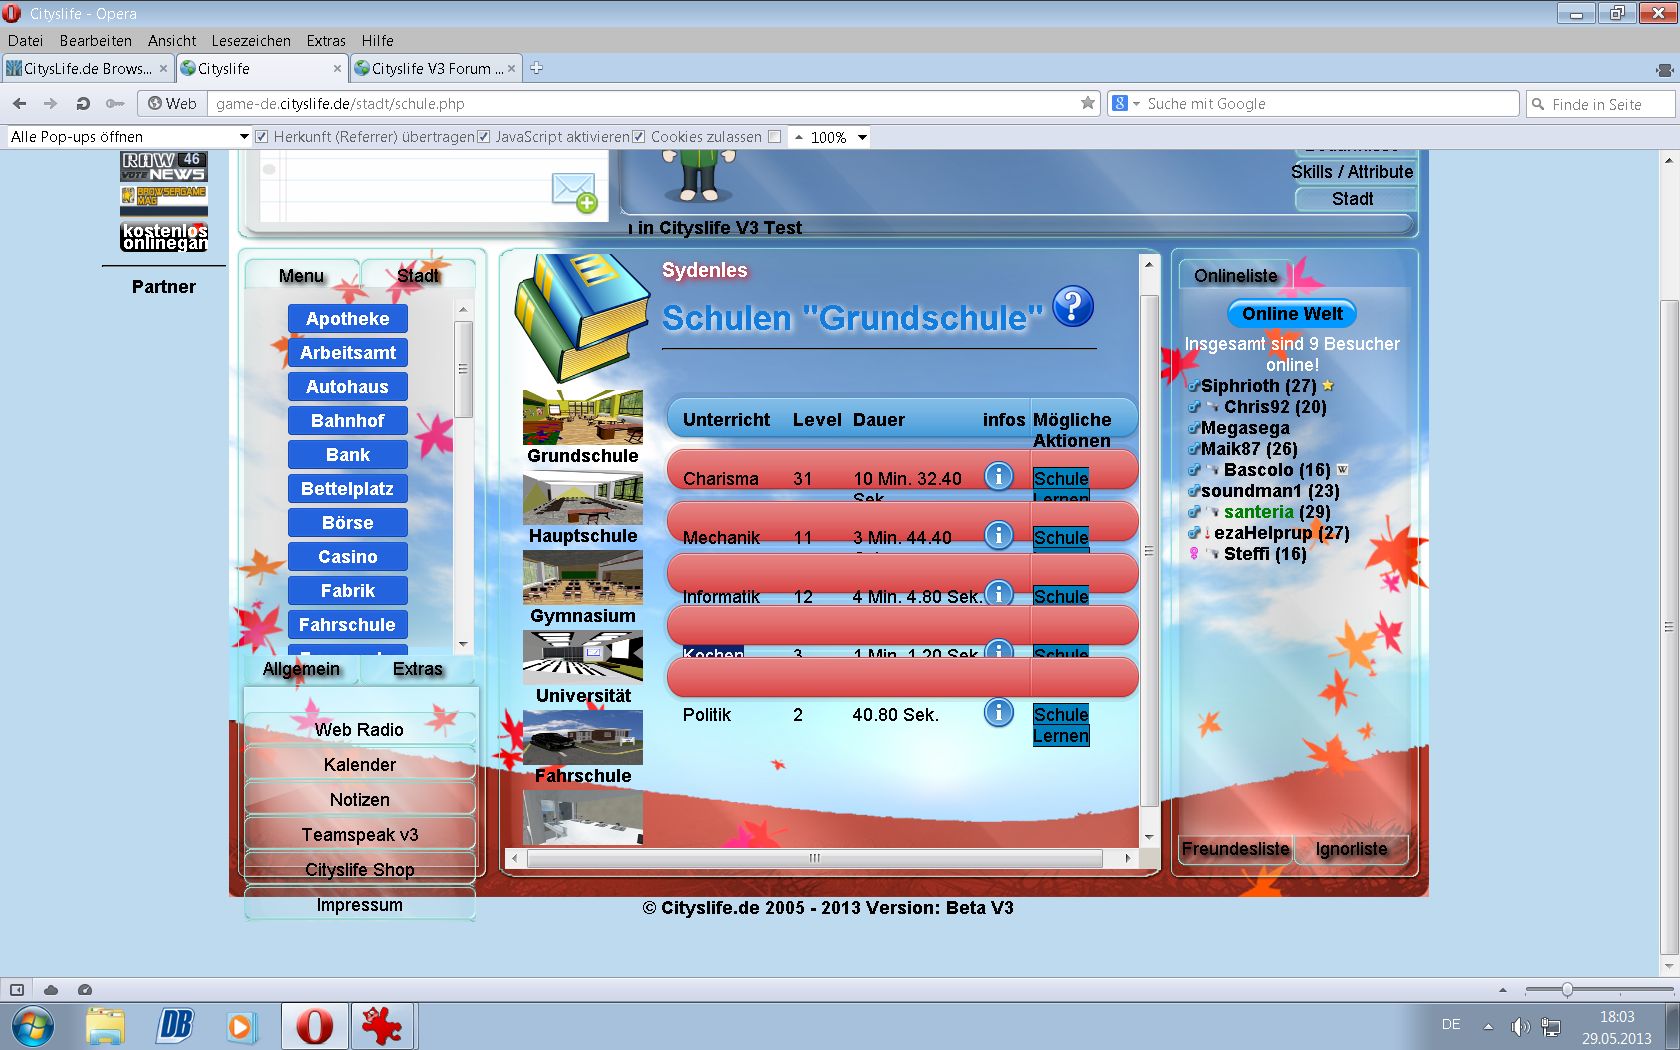Click the envelope new message icon
Image resolution: width=1680 pixels, height=1050 pixels.
point(574,191)
